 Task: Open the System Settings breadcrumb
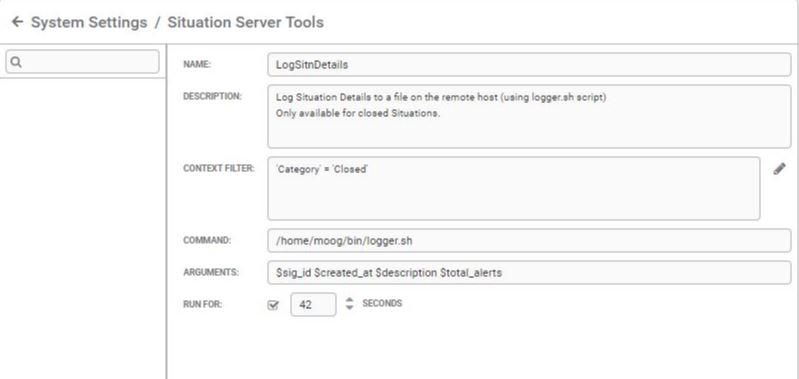[x=89, y=22]
